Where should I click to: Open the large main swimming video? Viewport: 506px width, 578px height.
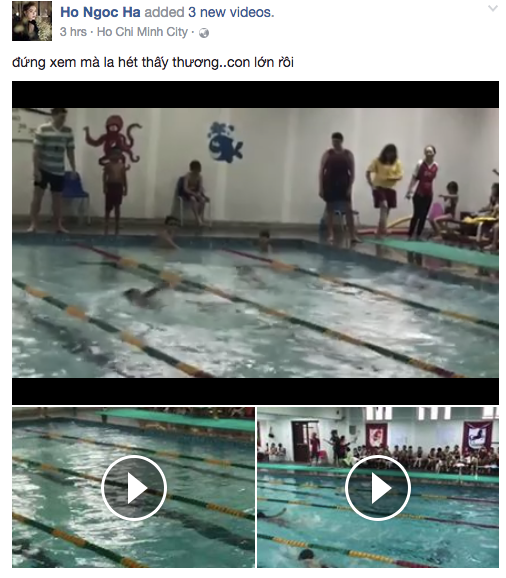click(x=255, y=243)
